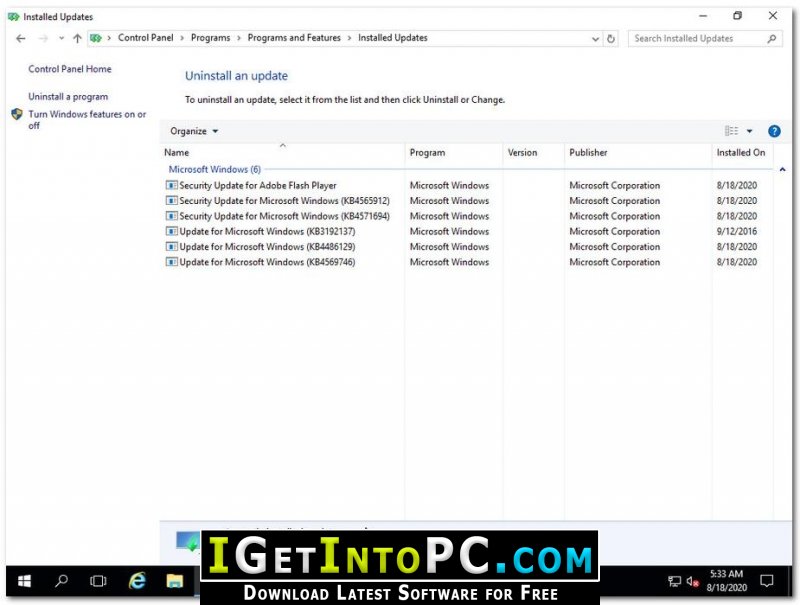
Task: Click the icon of the KB3192137 update
Action: point(171,231)
